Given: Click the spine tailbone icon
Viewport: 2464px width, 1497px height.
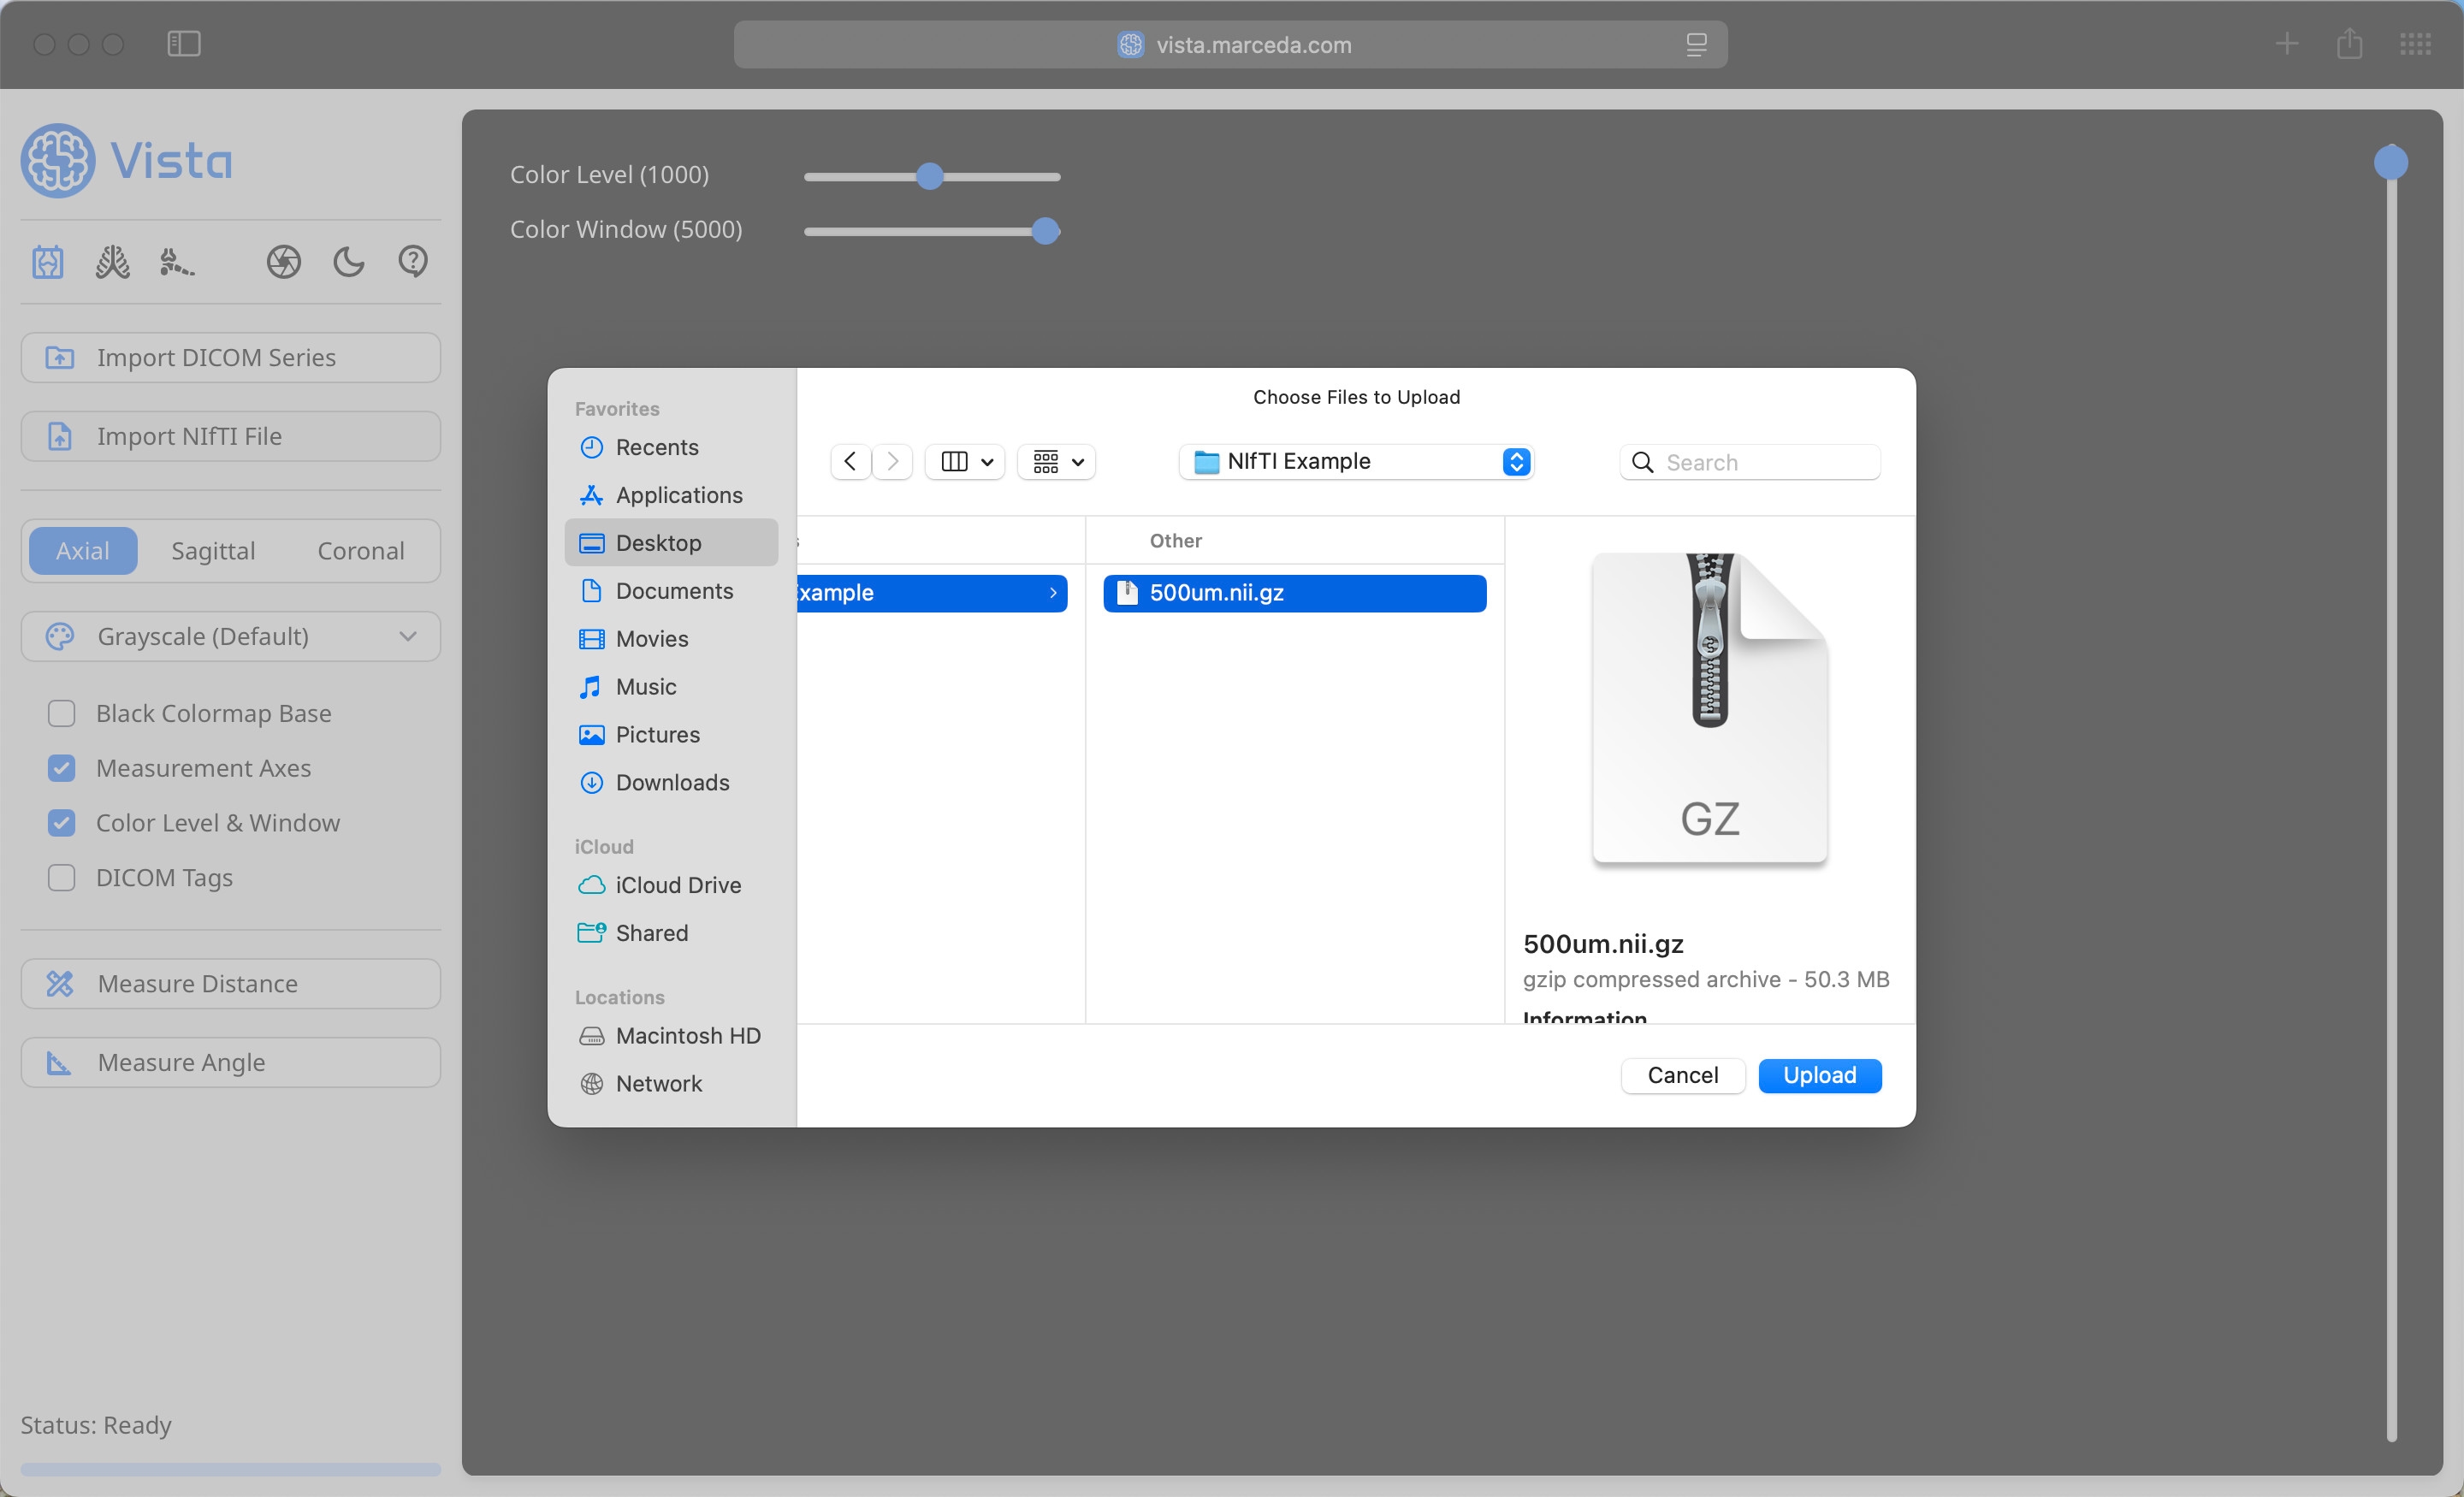Looking at the screenshot, I should [176, 262].
